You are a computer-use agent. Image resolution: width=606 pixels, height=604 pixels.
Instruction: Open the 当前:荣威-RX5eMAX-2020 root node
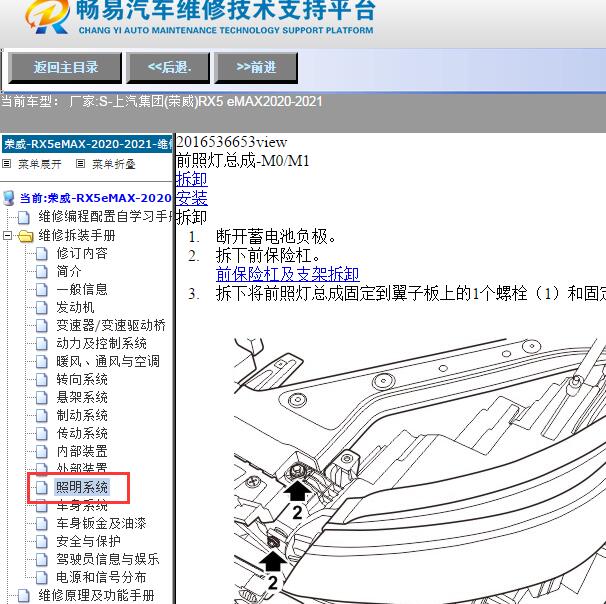pyautogui.click(x=95, y=198)
